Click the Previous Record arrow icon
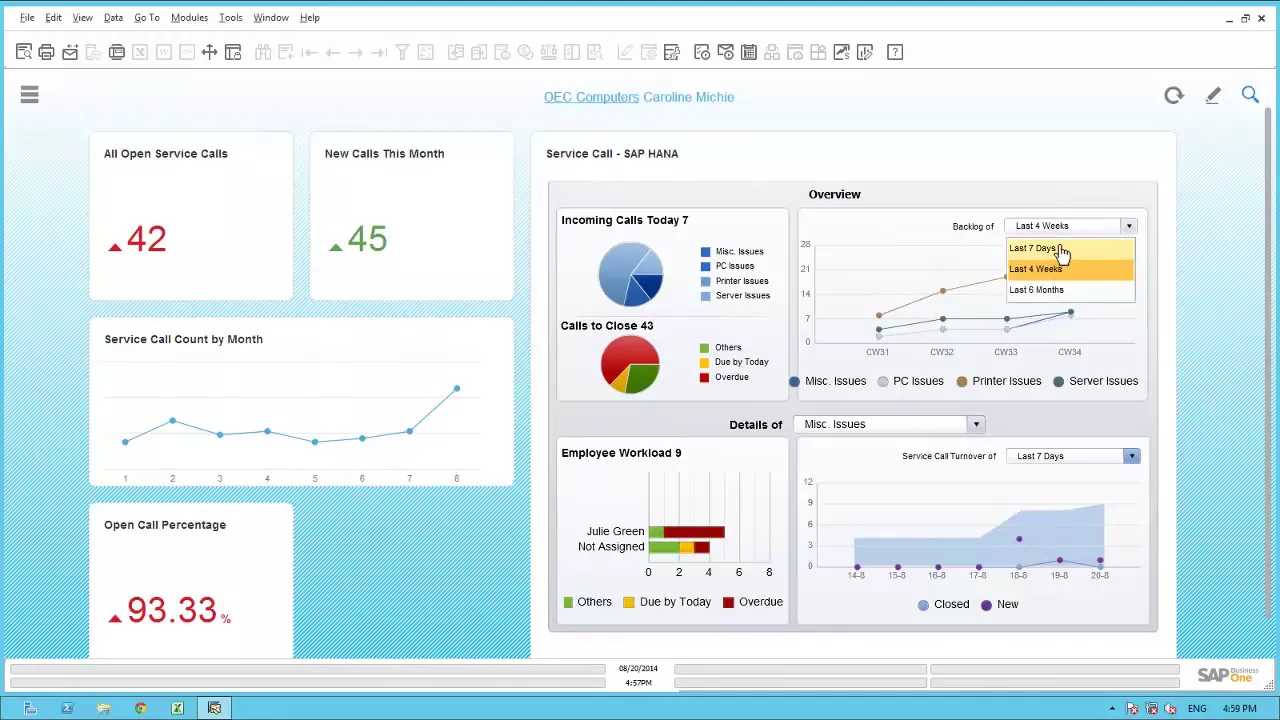Image resolution: width=1280 pixels, height=720 pixels. click(332, 52)
